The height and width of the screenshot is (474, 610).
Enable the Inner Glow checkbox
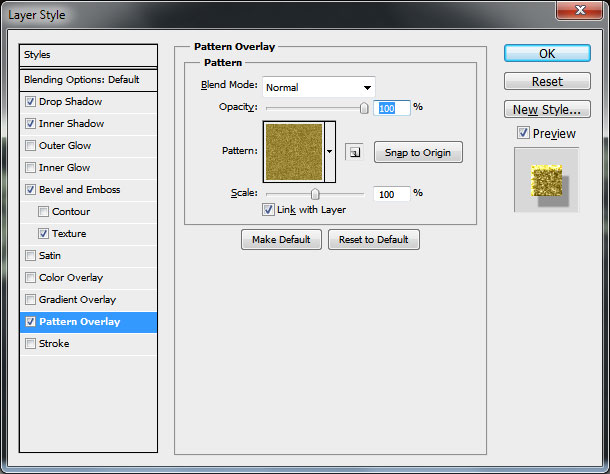tap(30, 168)
